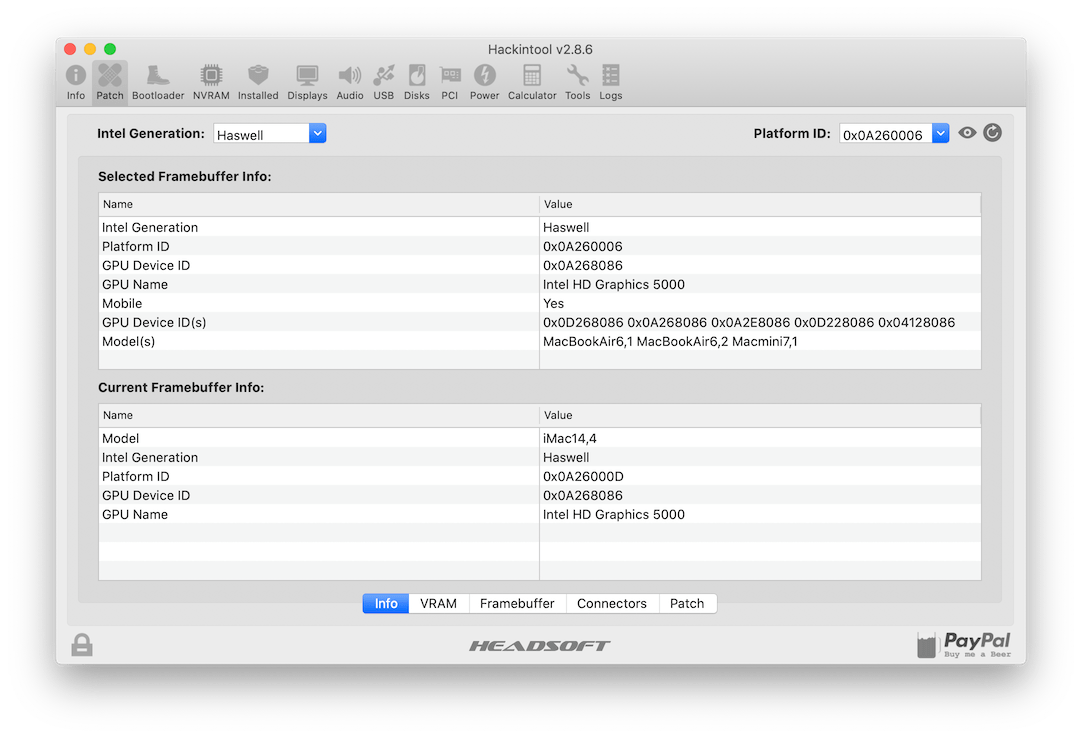The image size is (1082, 738).
Task: Select the Patch toolbar icon
Action: click(x=110, y=82)
